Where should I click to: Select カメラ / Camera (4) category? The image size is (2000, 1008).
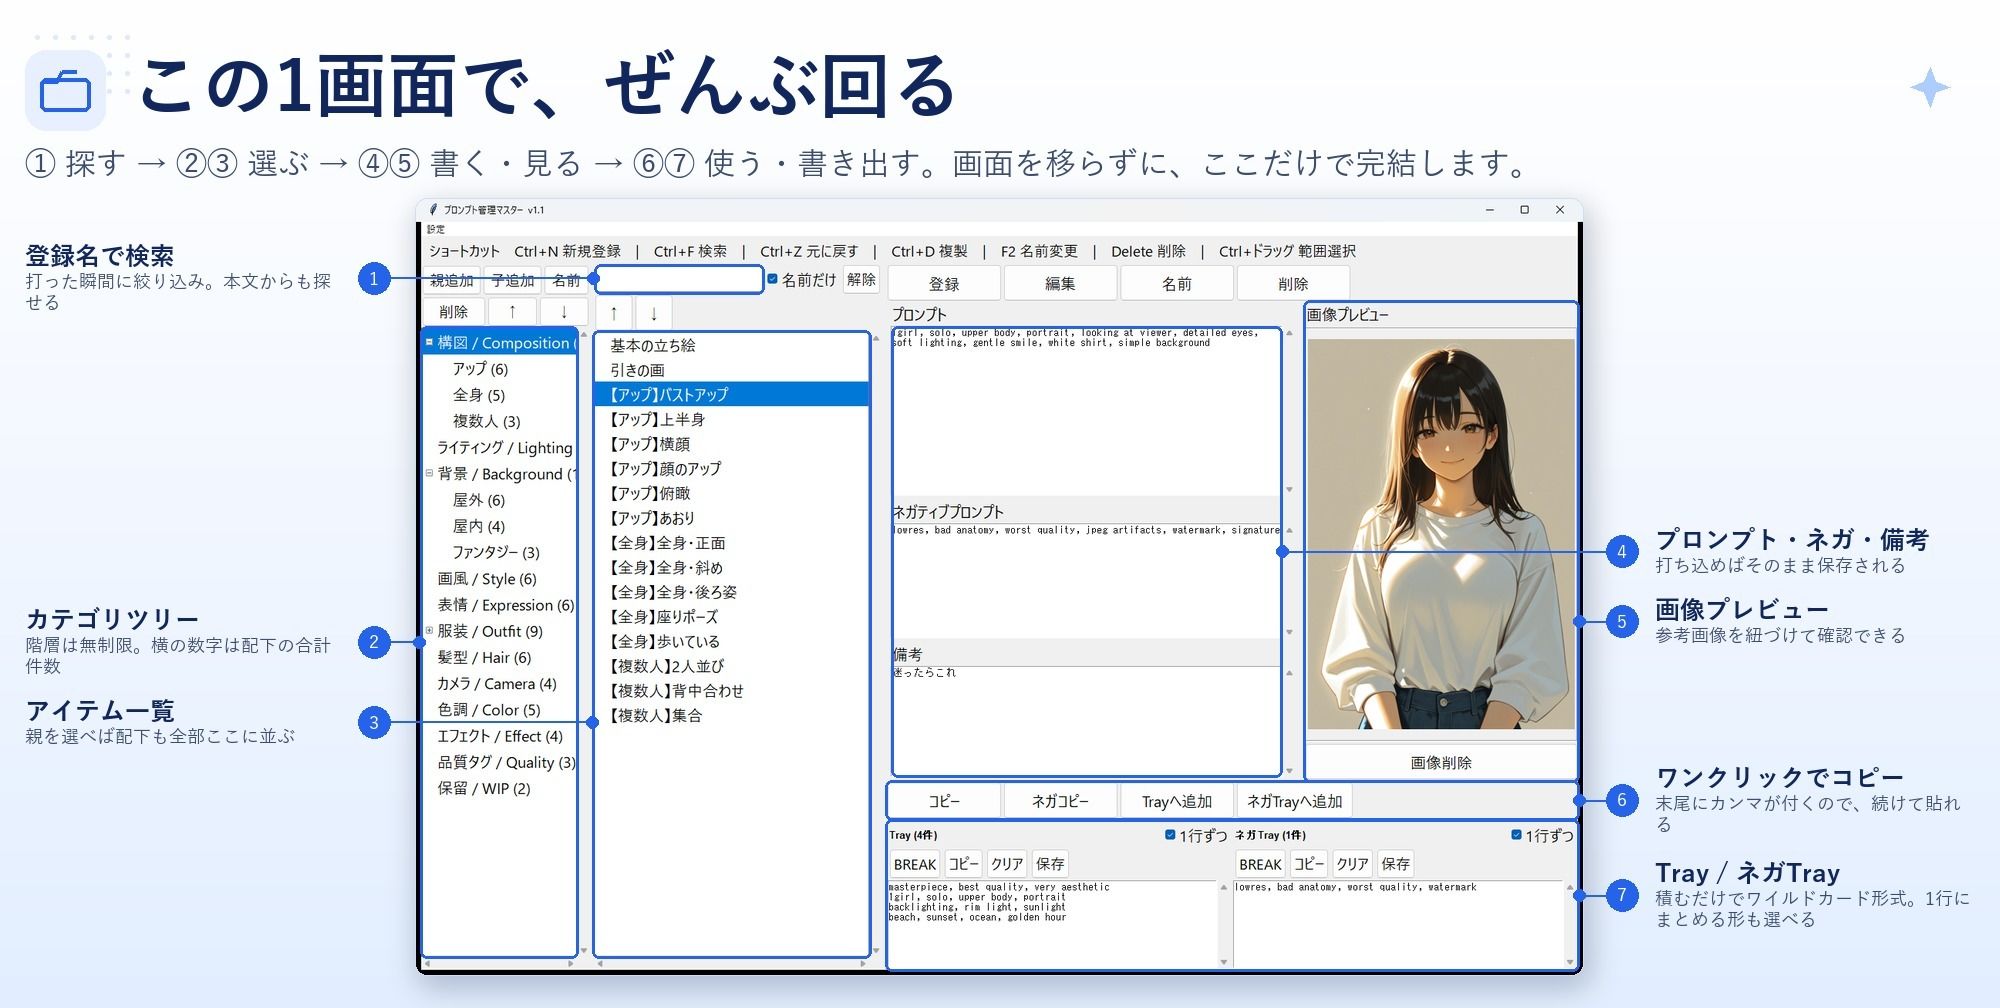[496, 683]
